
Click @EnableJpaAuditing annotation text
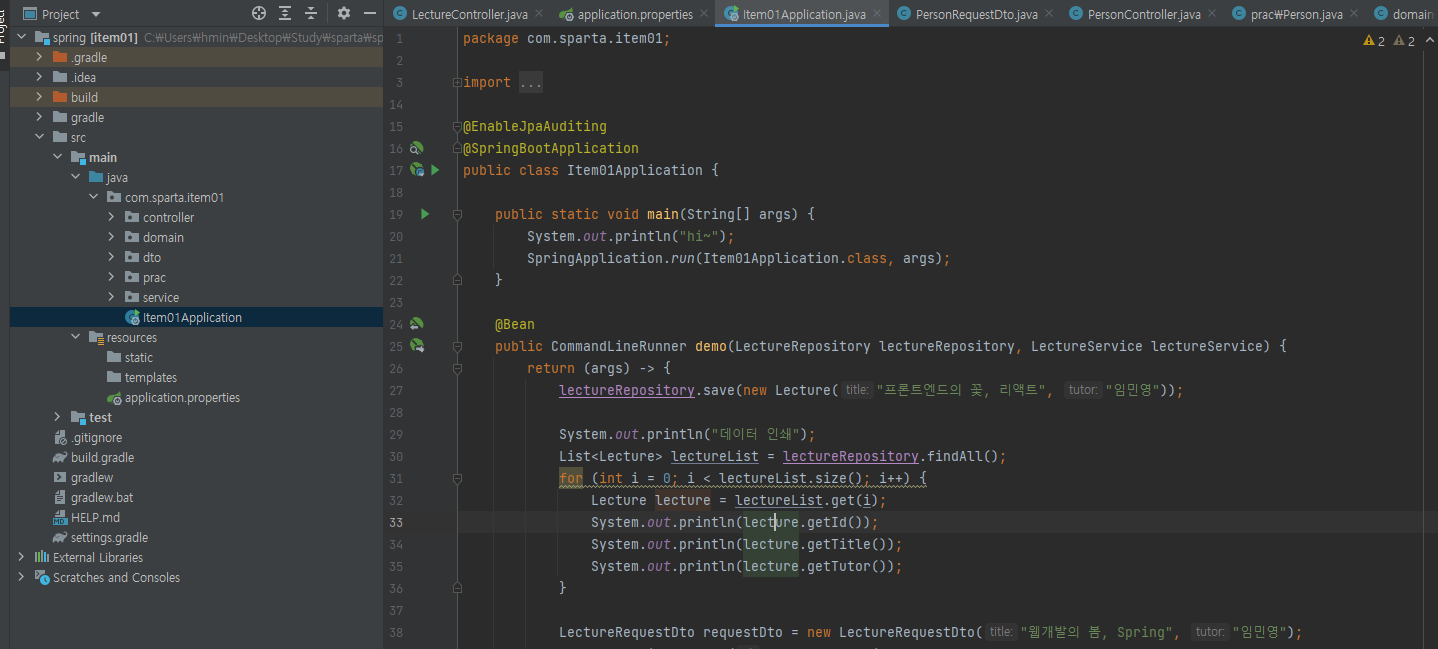tap(535, 126)
